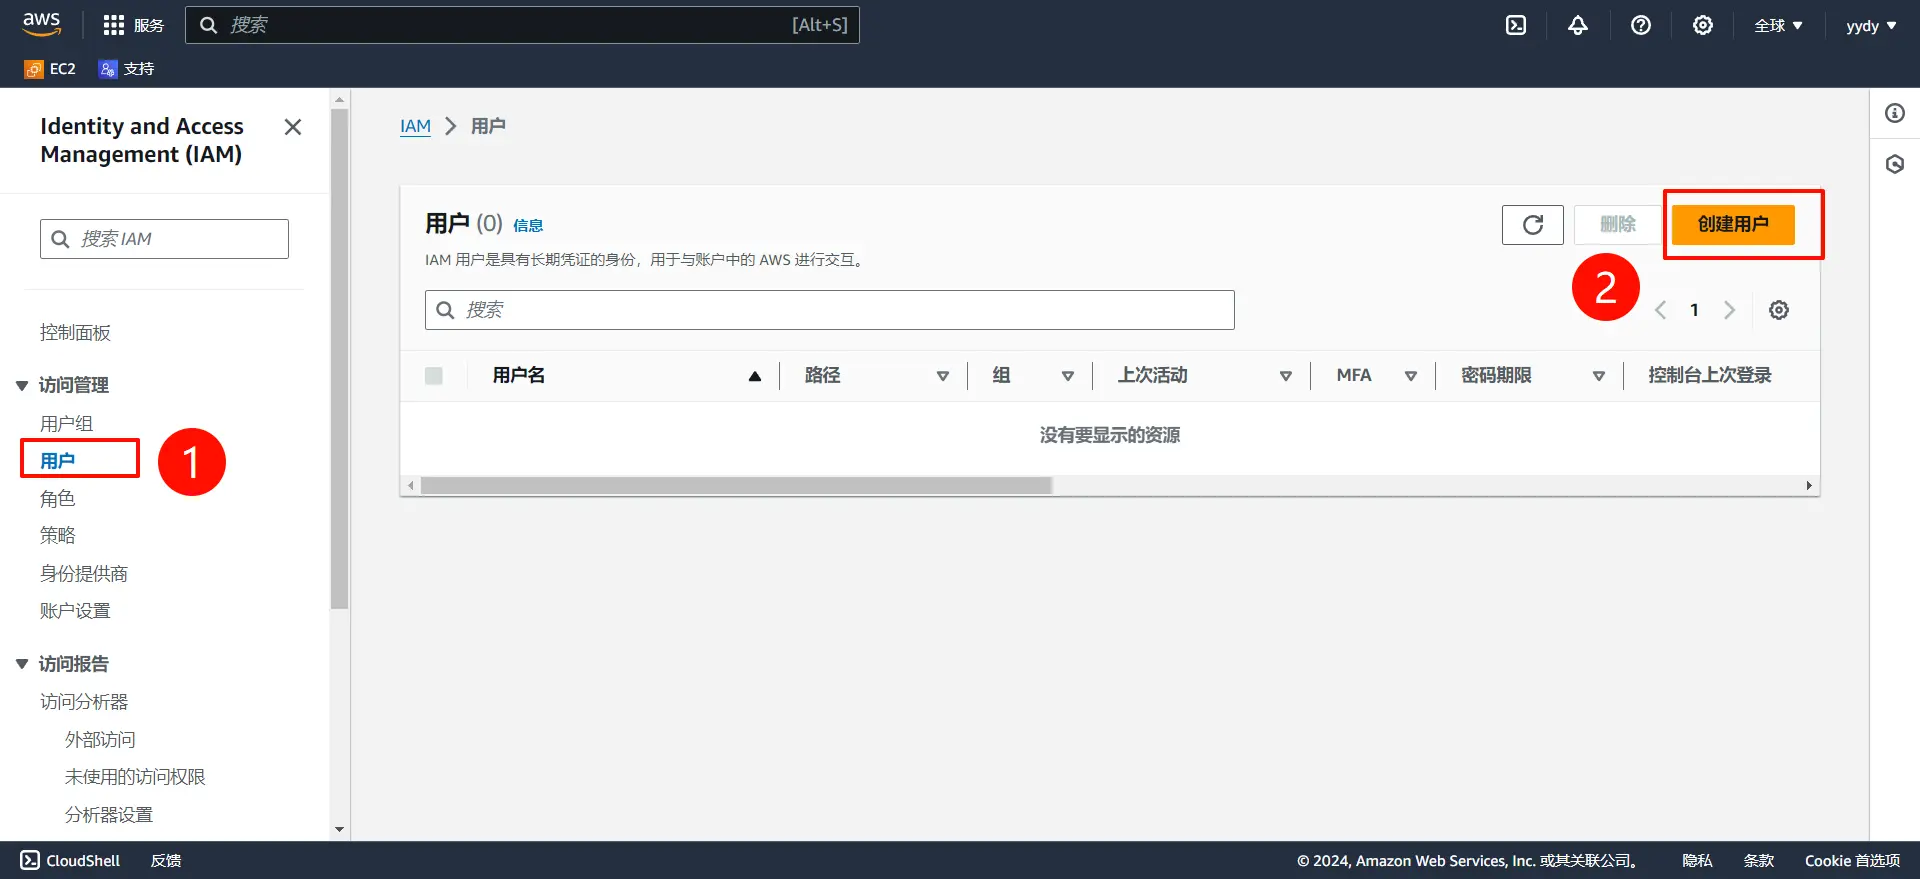Open the 隐私 footer link

click(1697, 860)
